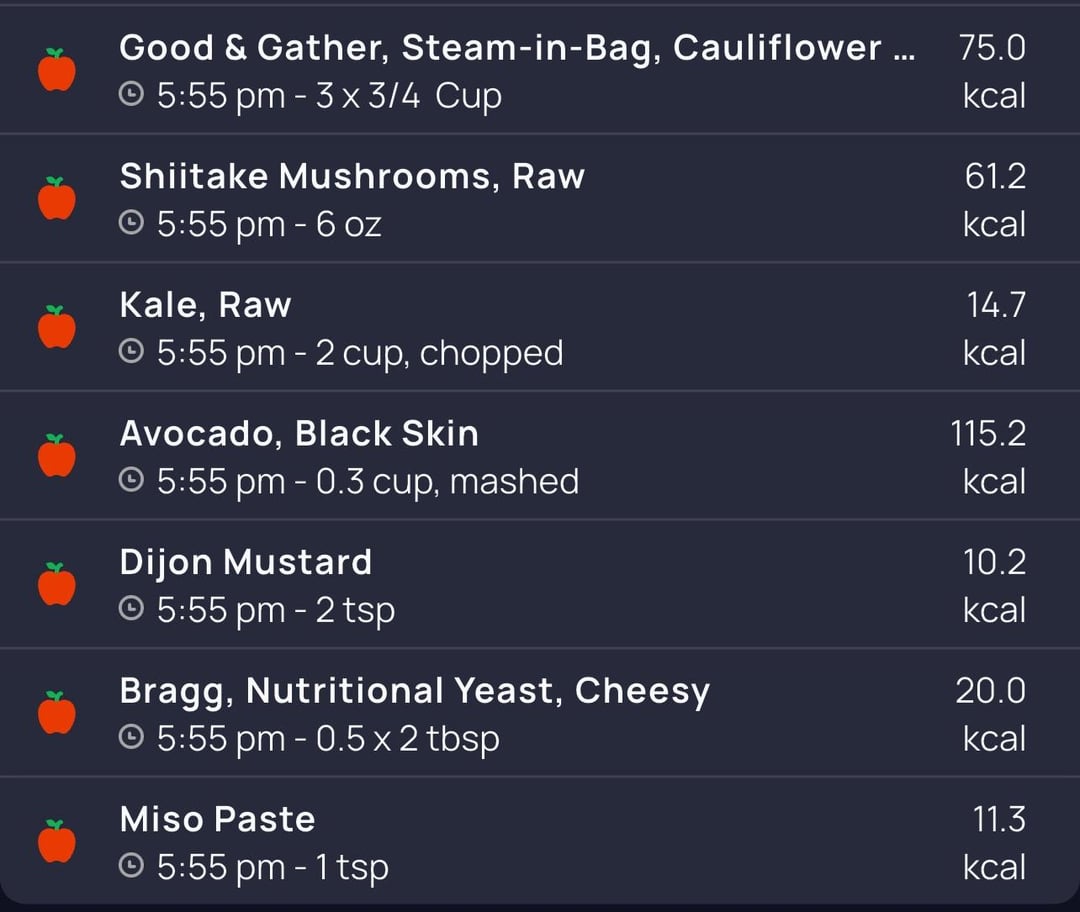The image size is (1080, 912).
Task: Select the Kale, Raw food entry
Action: (x=205, y=305)
